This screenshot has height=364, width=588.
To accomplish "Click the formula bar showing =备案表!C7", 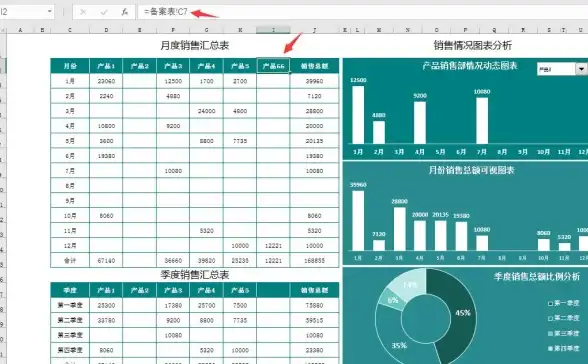I will pyautogui.click(x=362, y=12).
